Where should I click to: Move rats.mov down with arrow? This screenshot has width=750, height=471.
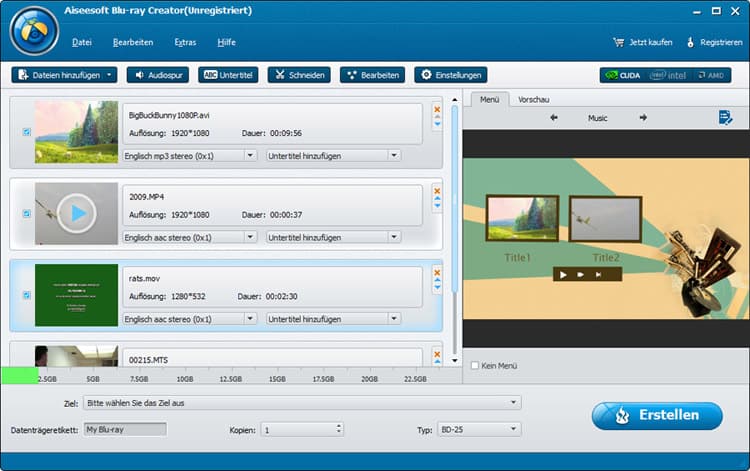[x=437, y=287]
